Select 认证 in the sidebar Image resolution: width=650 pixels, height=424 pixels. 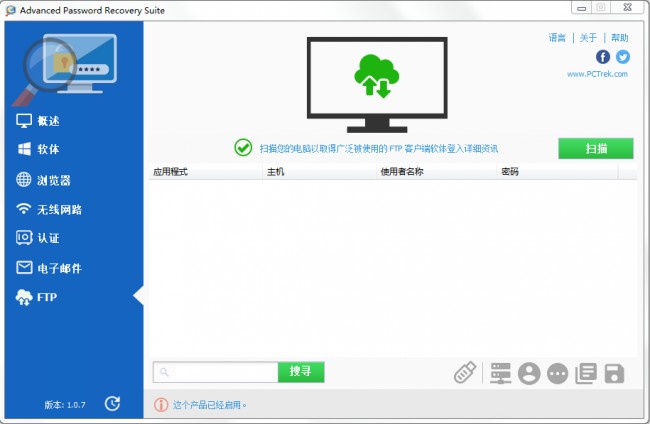38,238
